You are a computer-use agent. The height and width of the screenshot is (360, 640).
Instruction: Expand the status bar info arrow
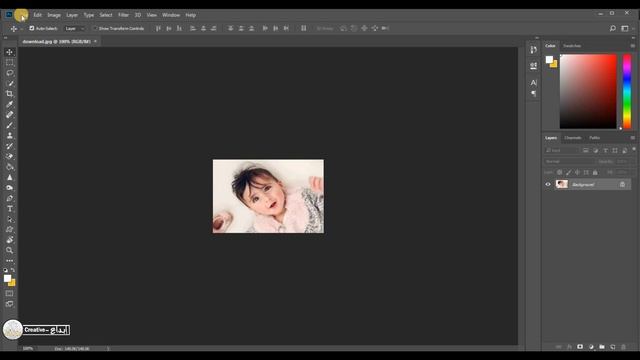(108, 349)
